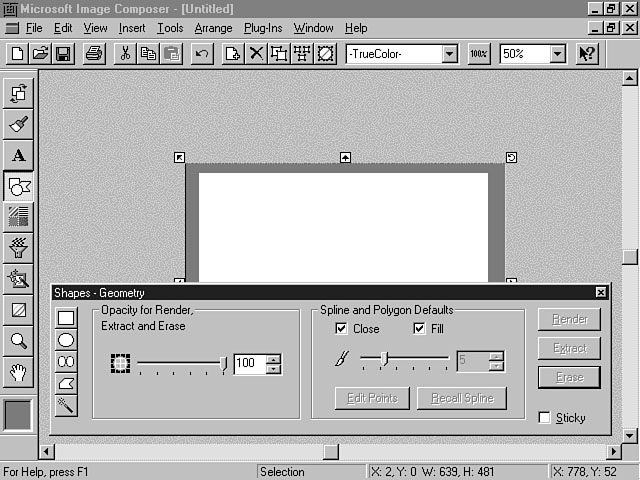Select the Text tool in toolbox
Viewport: 640px width, 480px height.
click(19, 155)
